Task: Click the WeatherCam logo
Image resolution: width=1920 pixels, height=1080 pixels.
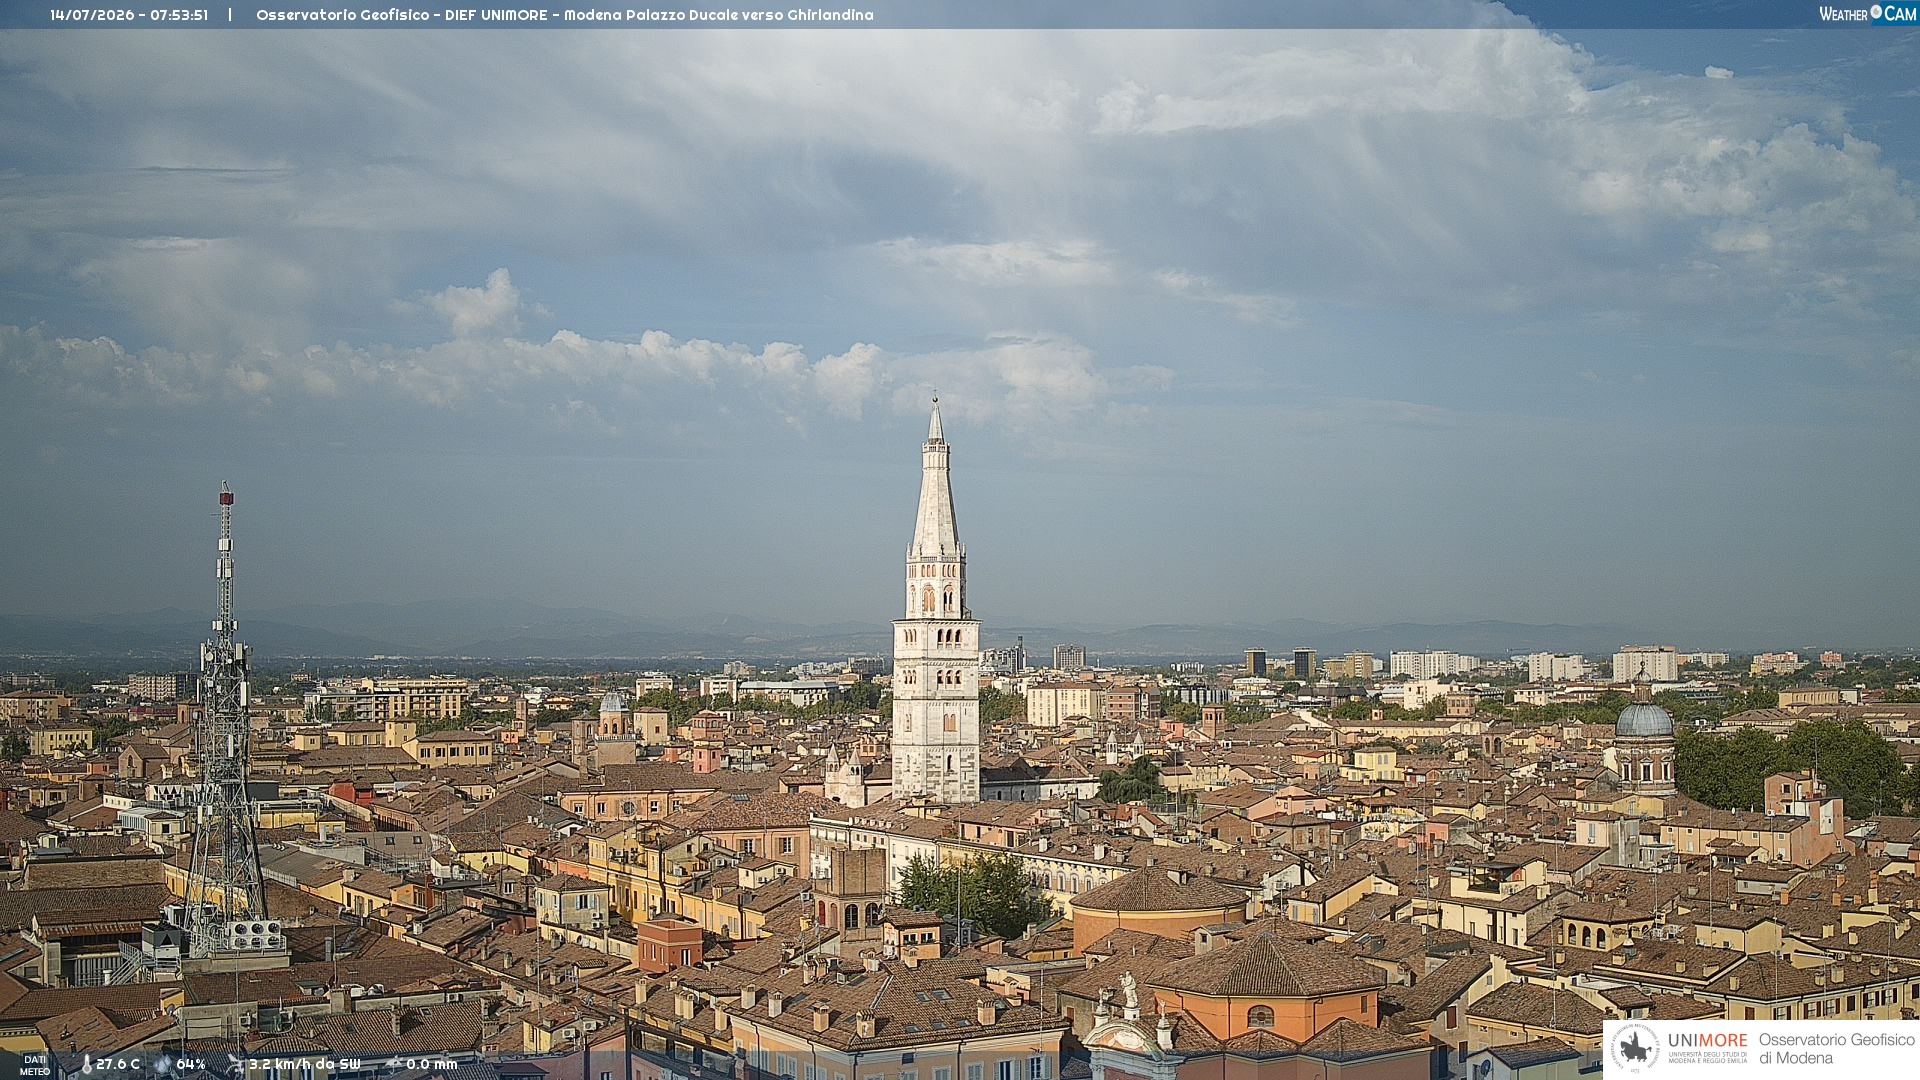Action: [x=1867, y=14]
